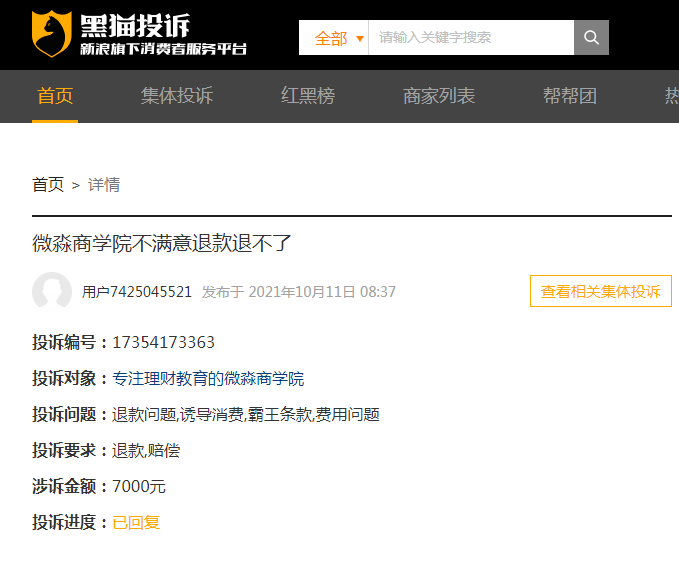The height and width of the screenshot is (566, 679).
Task: Open the 商家列表 navigation tab
Action: pyautogui.click(x=439, y=96)
